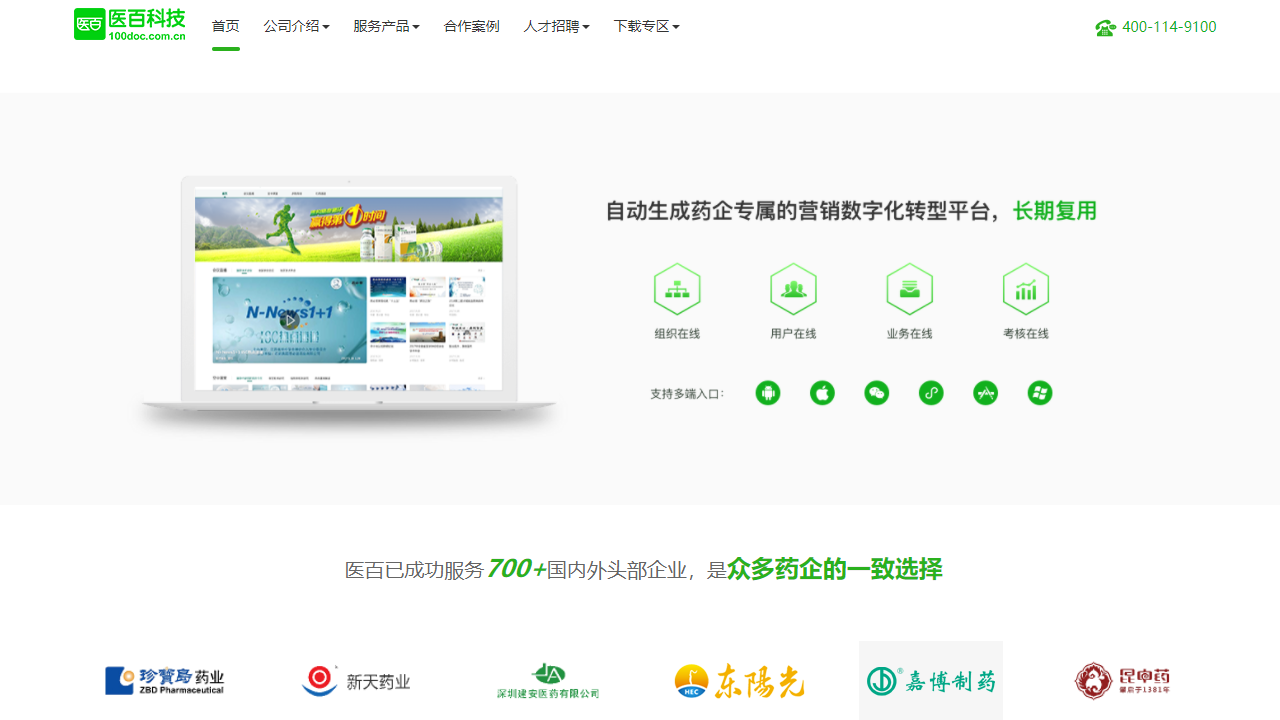Click the 医百科技 logo

[129, 24]
